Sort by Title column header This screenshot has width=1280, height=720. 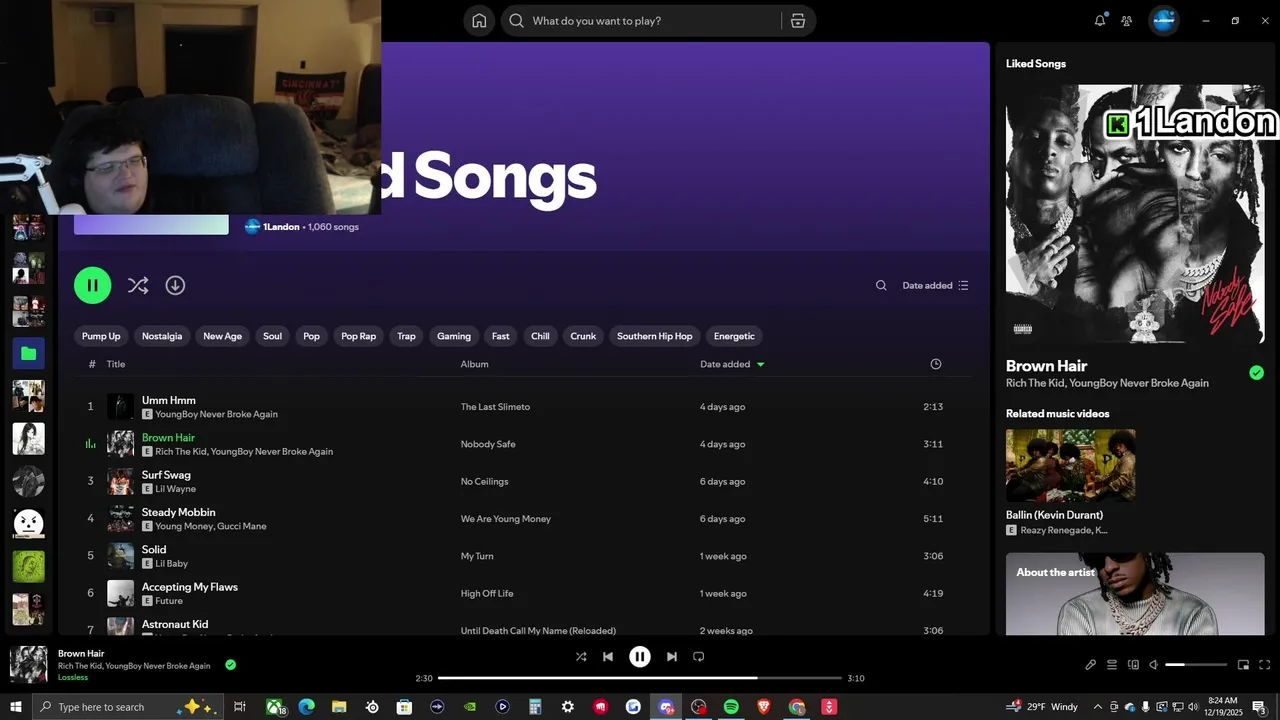[x=116, y=364]
